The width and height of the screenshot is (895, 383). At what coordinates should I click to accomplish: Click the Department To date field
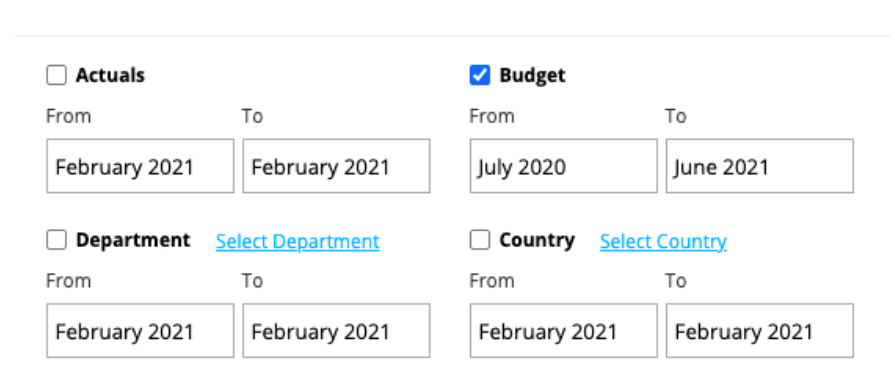[x=336, y=331]
